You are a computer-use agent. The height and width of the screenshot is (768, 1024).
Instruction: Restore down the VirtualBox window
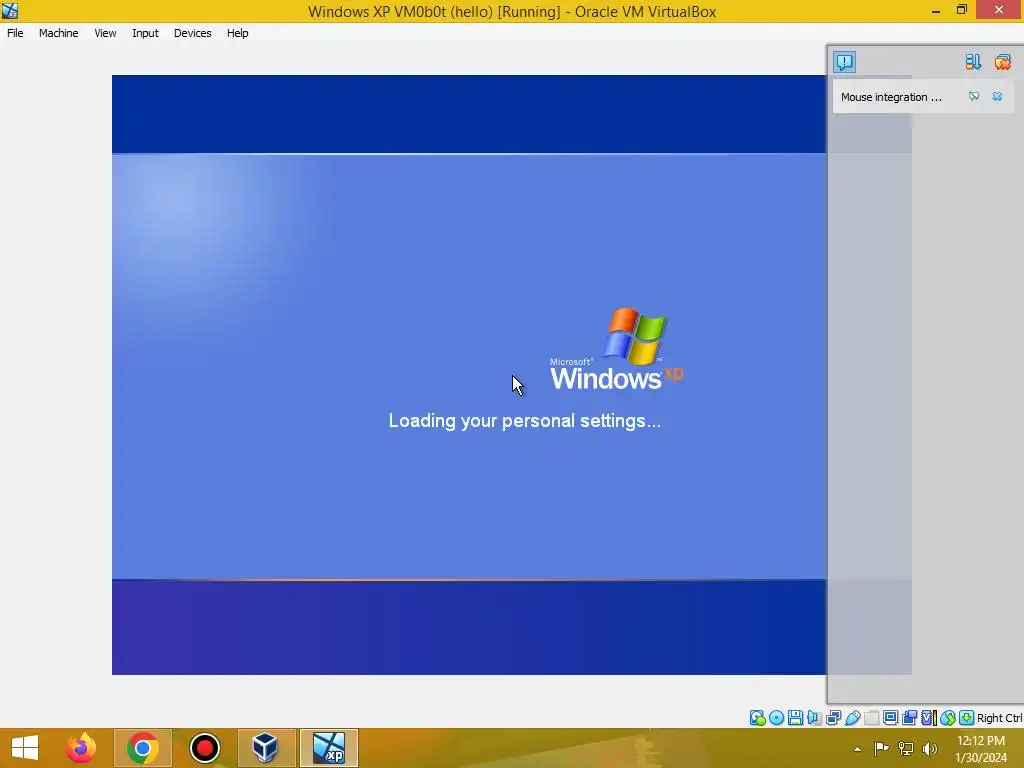pyautogui.click(x=962, y=10)
